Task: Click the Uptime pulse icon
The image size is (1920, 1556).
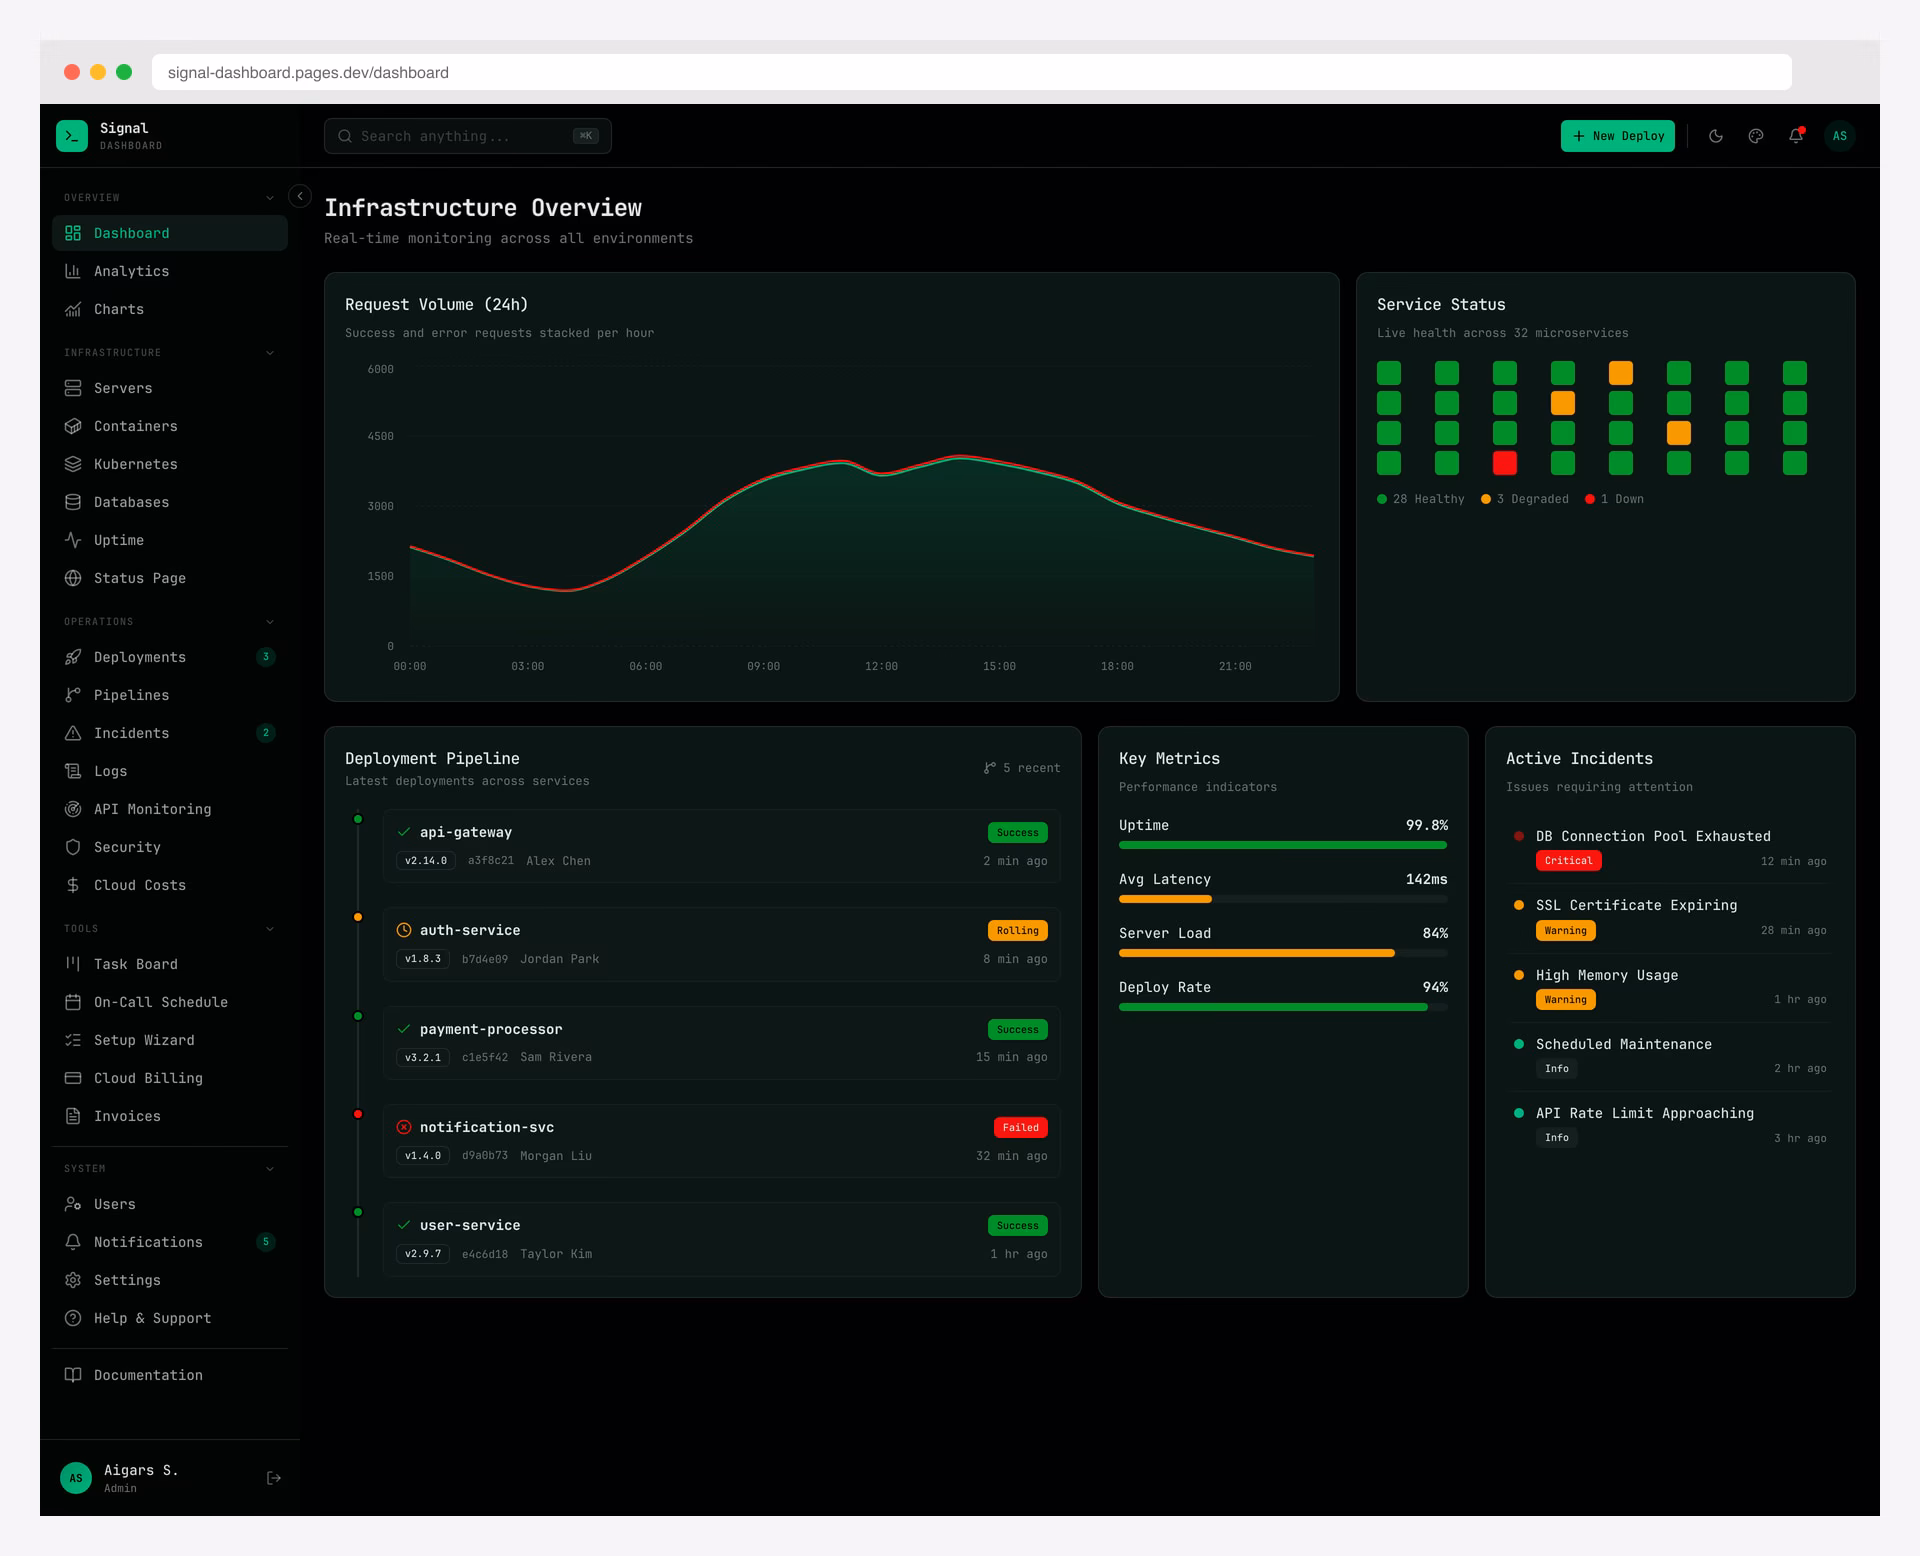Action: (x=73, y=540)
